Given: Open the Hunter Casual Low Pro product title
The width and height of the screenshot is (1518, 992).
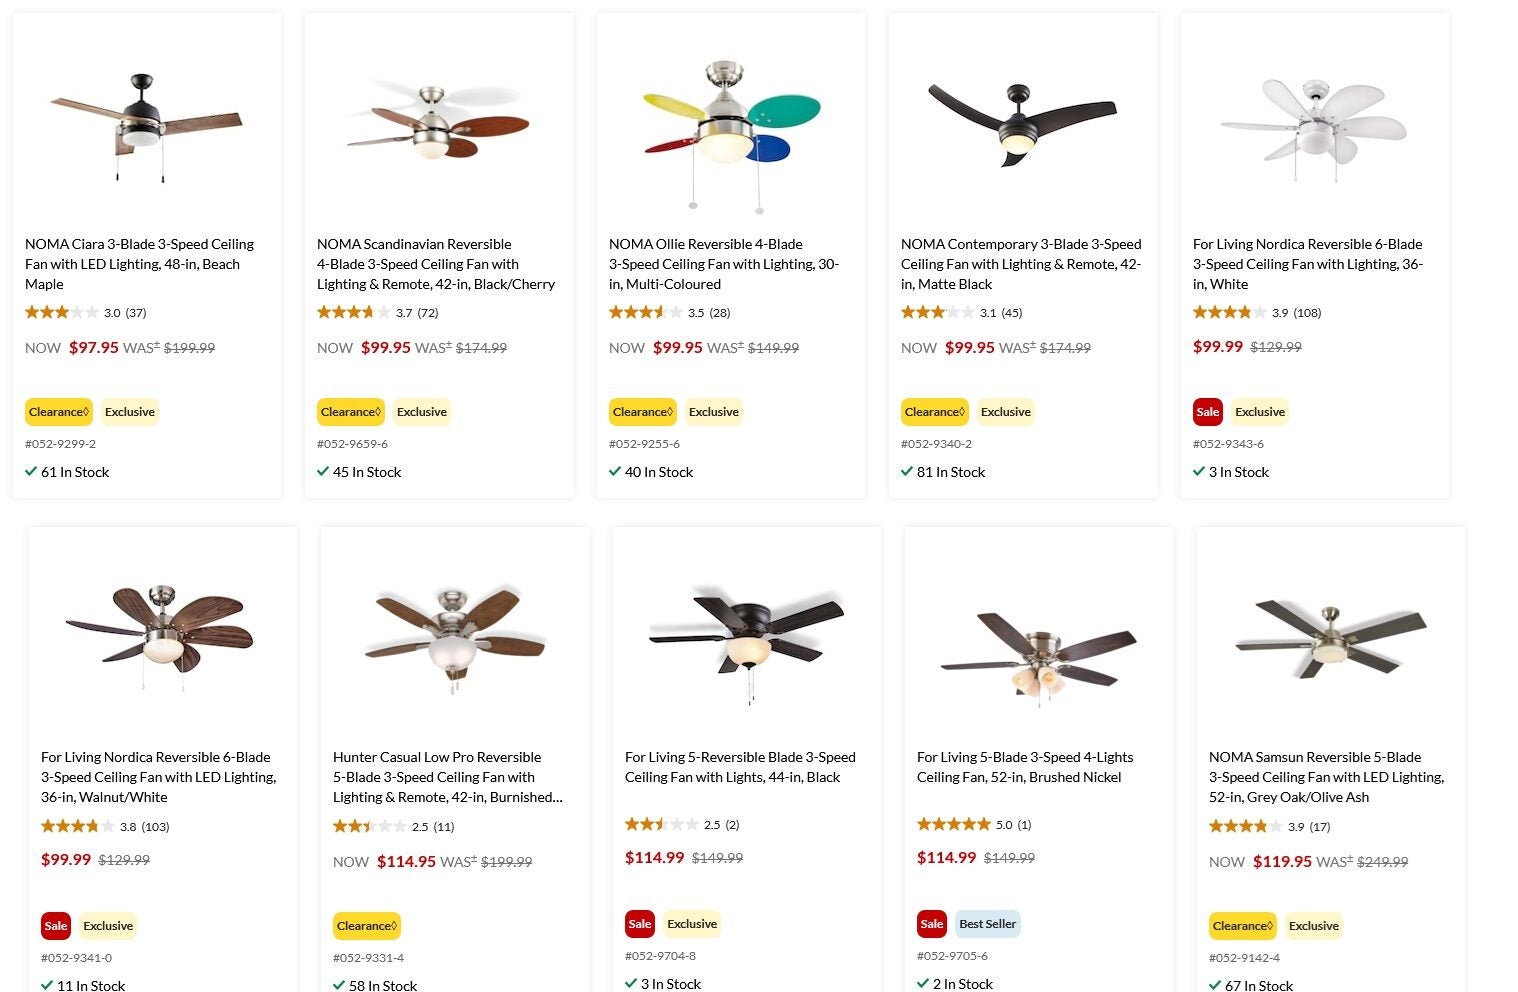Looking at the screenshot, I should (437, 776).
